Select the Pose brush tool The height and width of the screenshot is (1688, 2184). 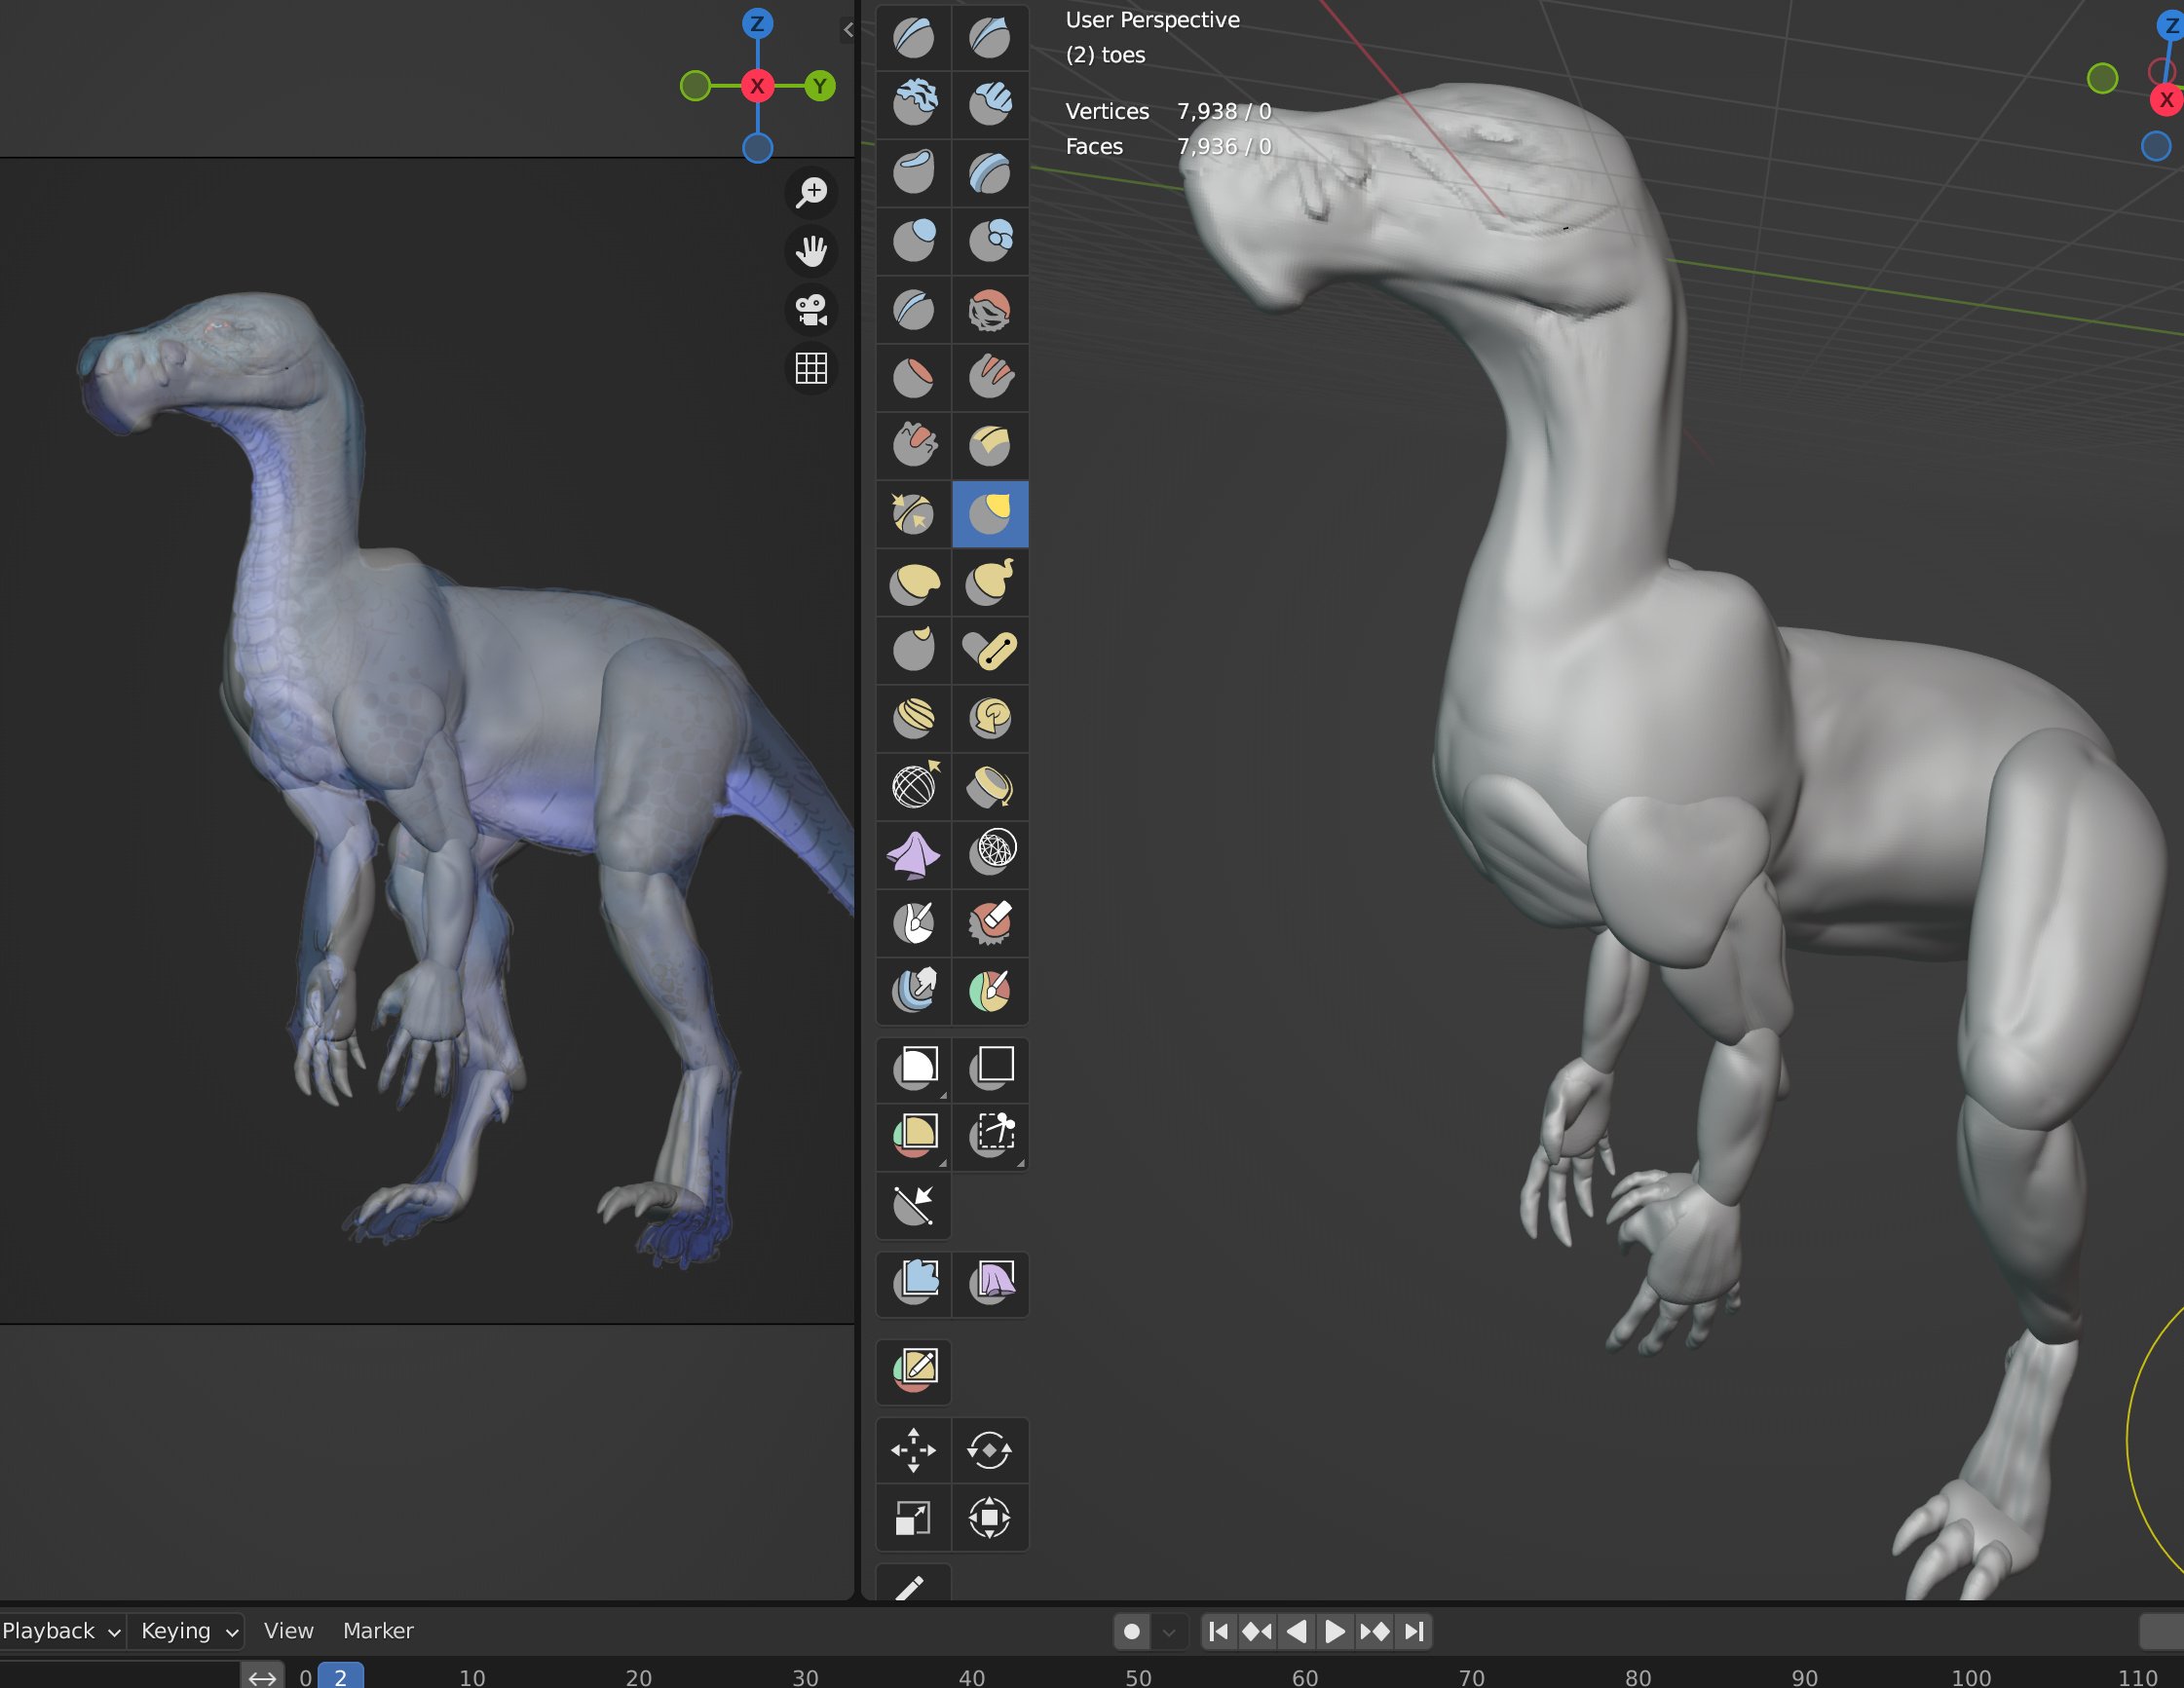(989, 650)
